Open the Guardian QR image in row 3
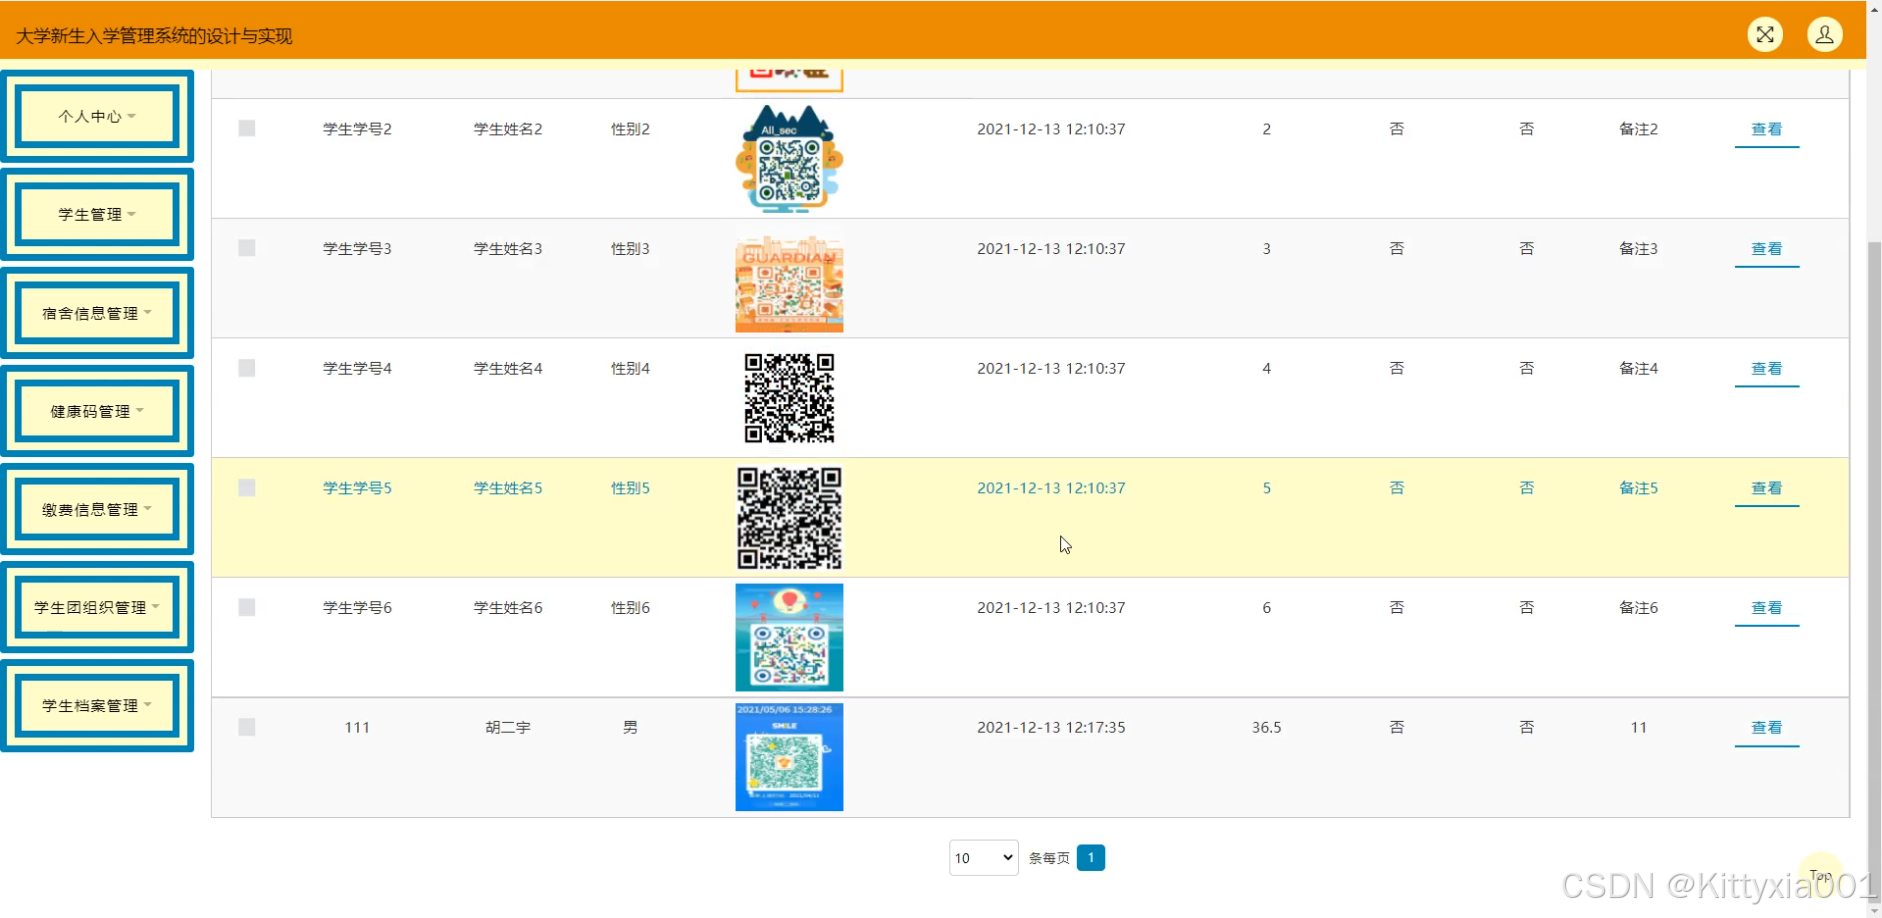Screen dimensions: 1882x918 pyautogui.click(x=789, y=284)
